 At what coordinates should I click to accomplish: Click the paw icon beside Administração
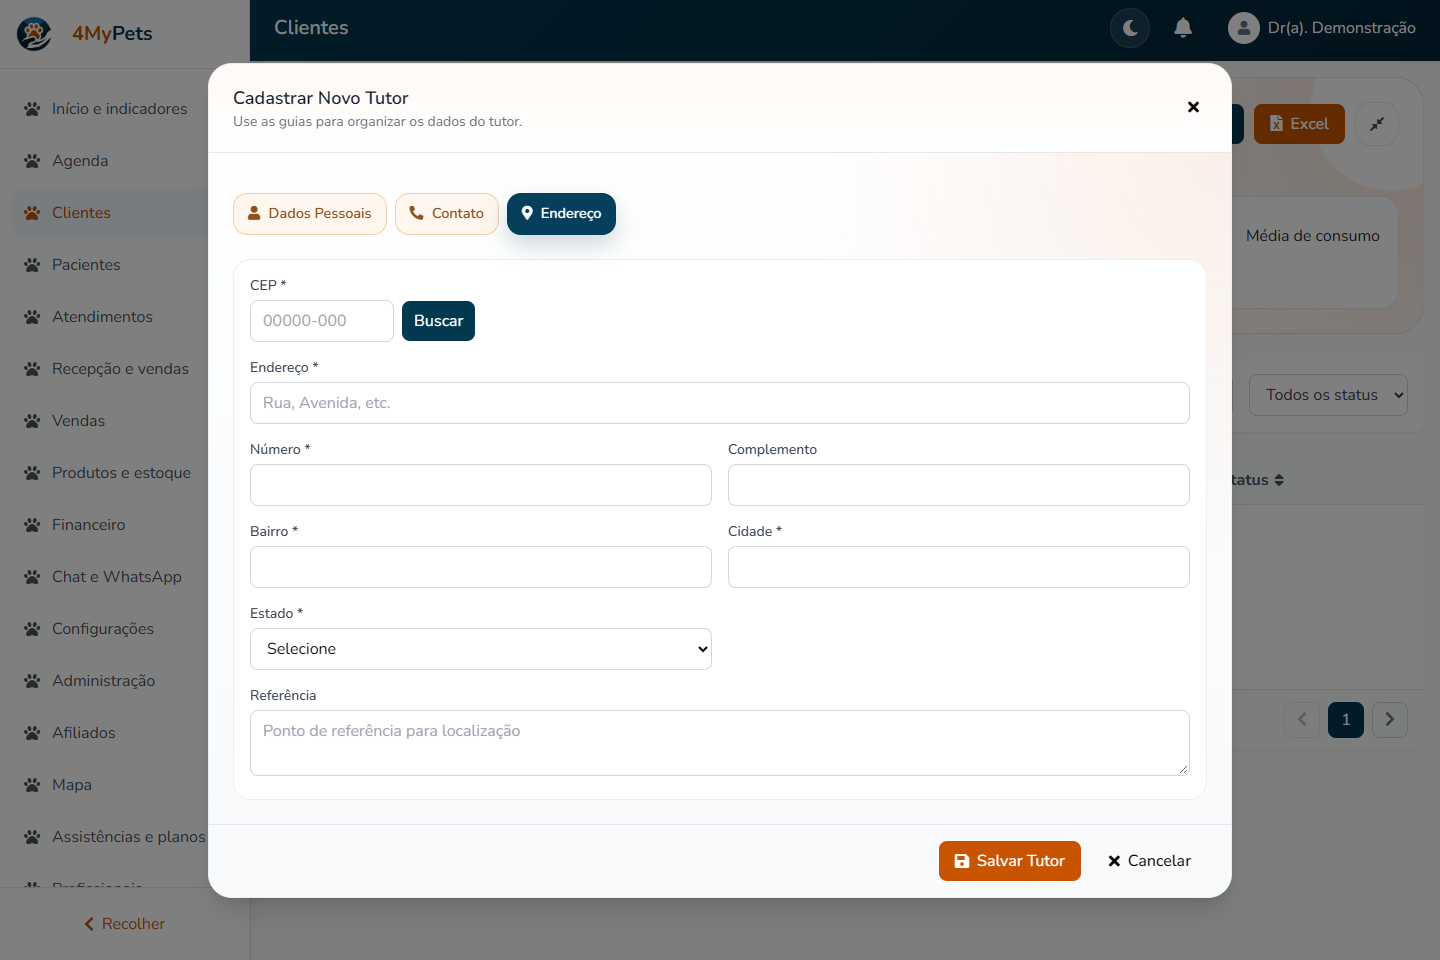click(x=32, y=681)
